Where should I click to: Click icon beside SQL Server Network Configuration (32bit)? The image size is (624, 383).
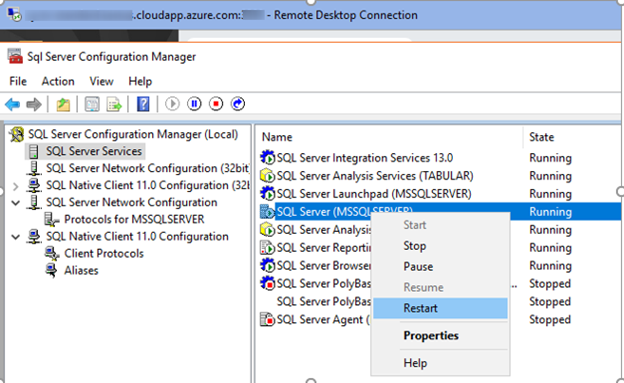(x=34, y=168)
